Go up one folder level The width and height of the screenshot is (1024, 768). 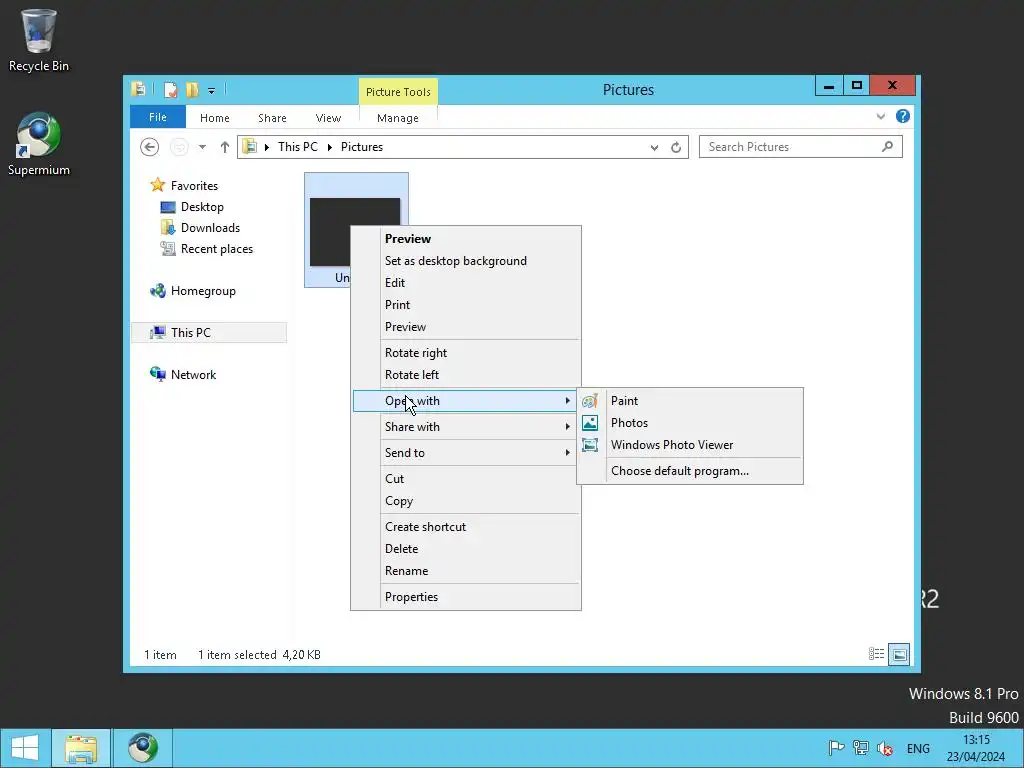coord(225,147)
